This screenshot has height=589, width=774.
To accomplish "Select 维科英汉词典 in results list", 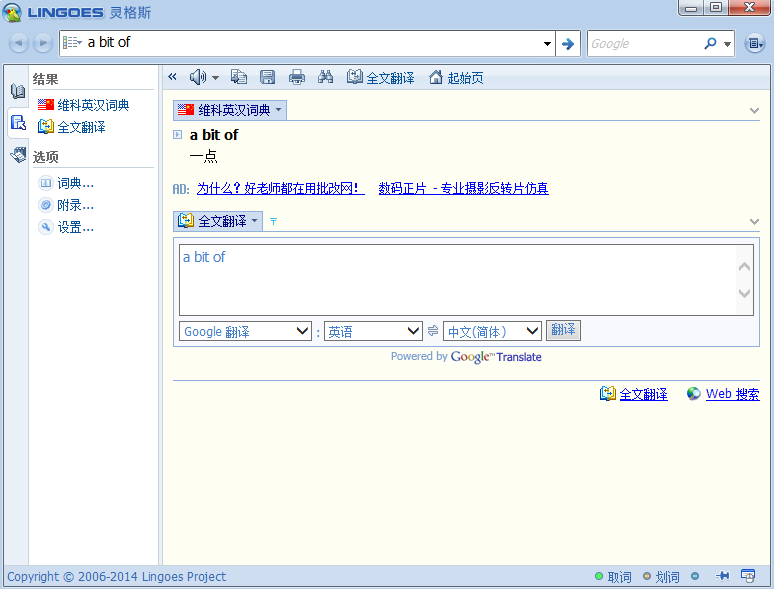I will pyautogui.click(x=83, y=105).
